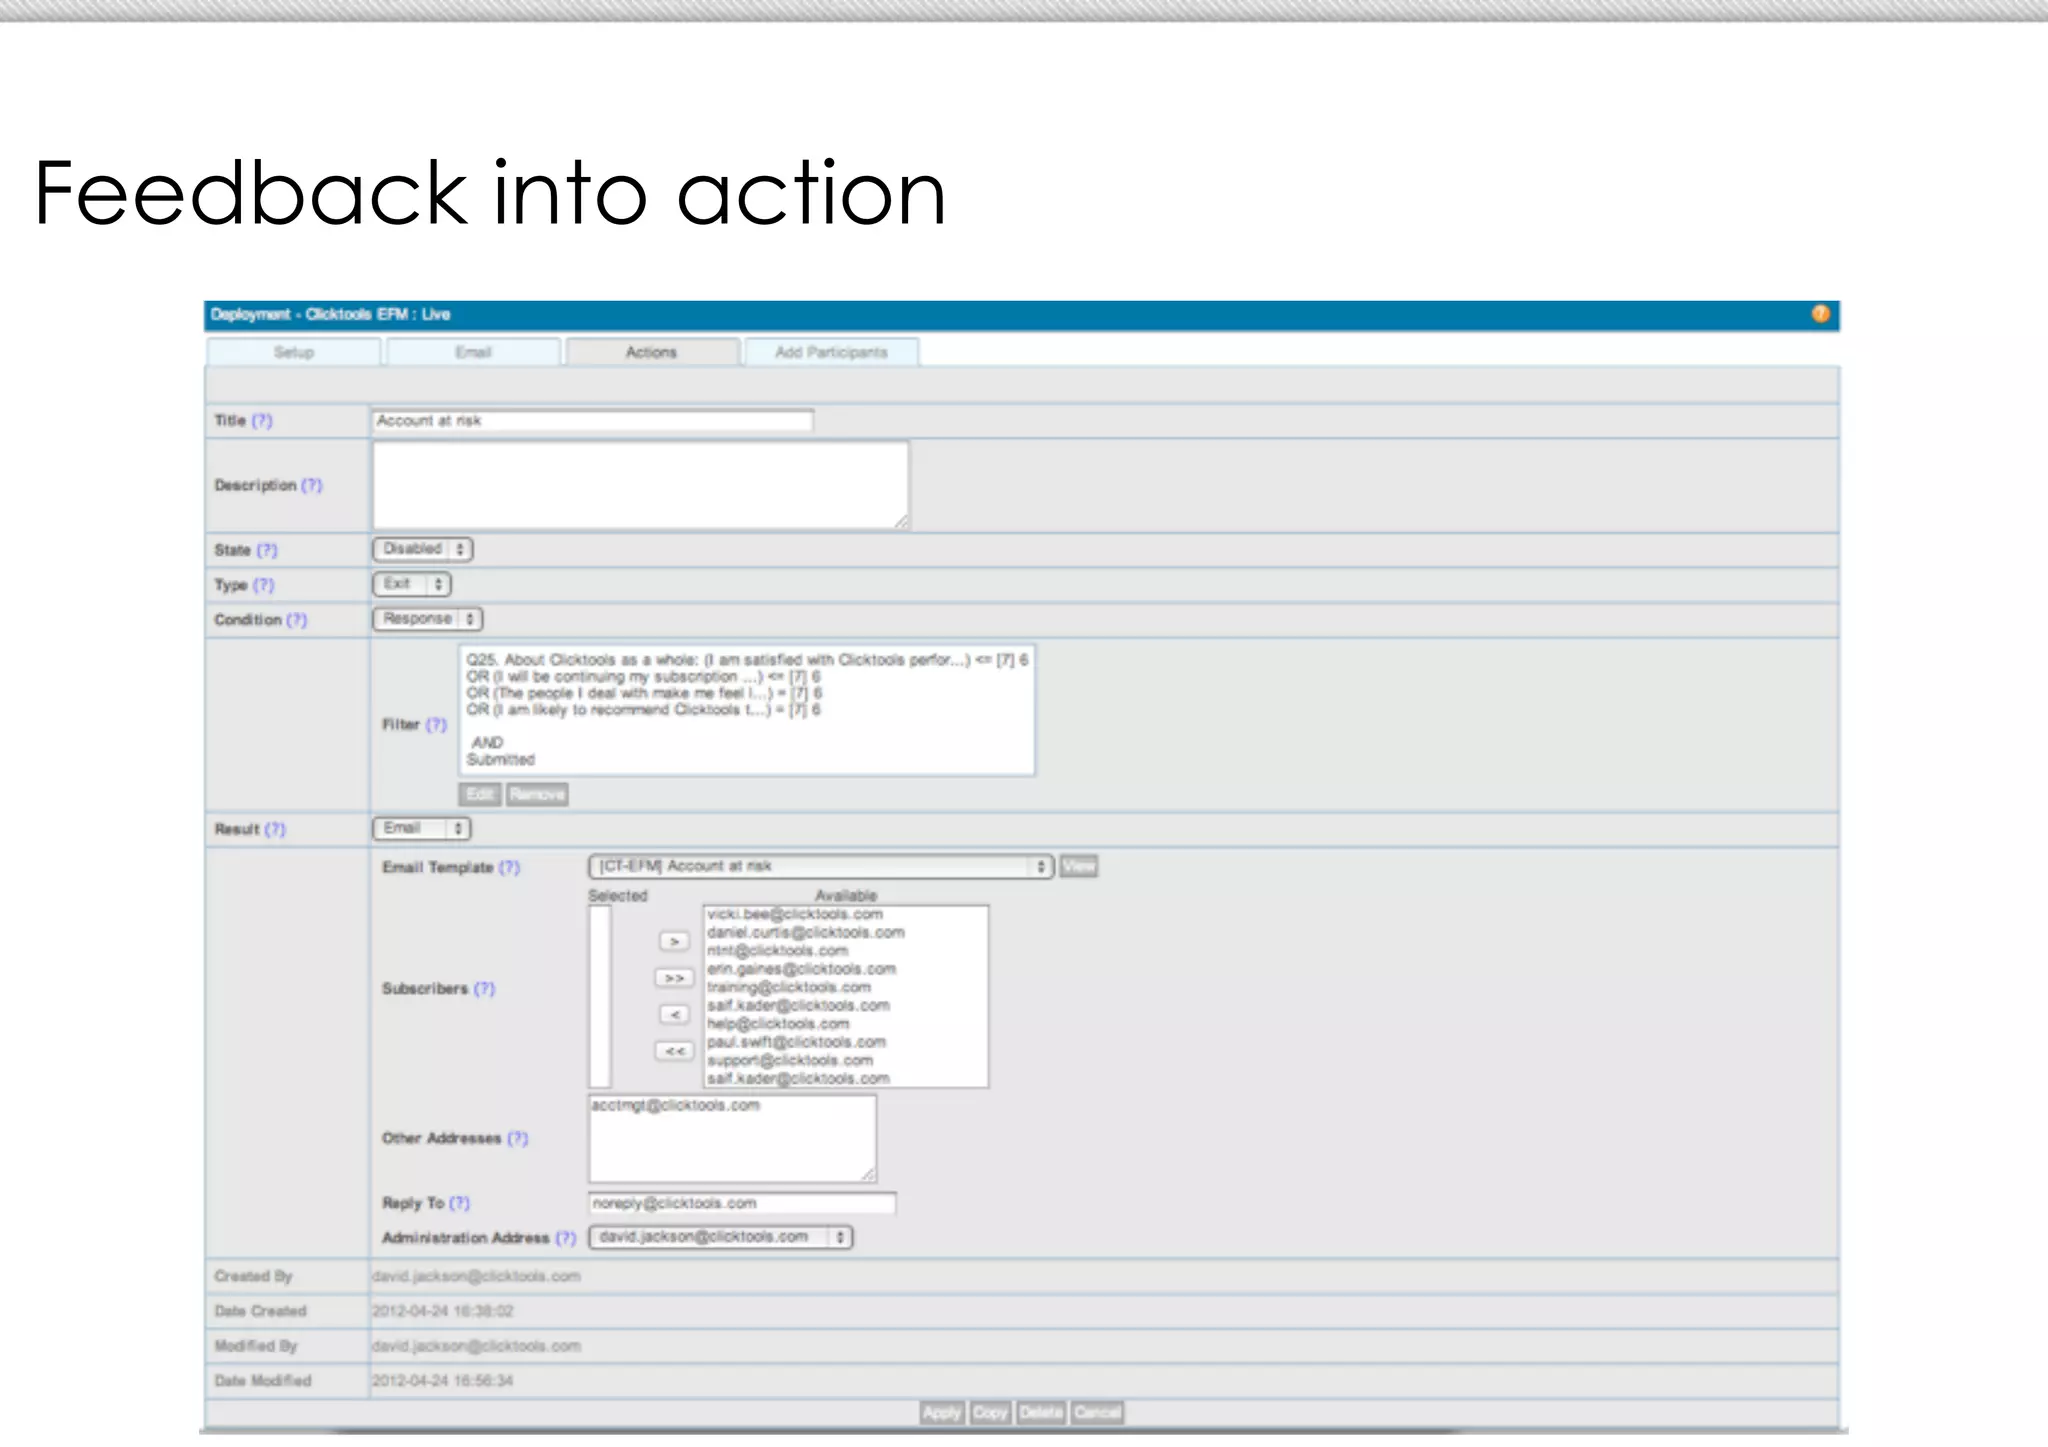The width and height of the screenshot is (2048, 1447).
Task: Open the State help (?) link
Action: pyautogui.click(x=267, y=550)
